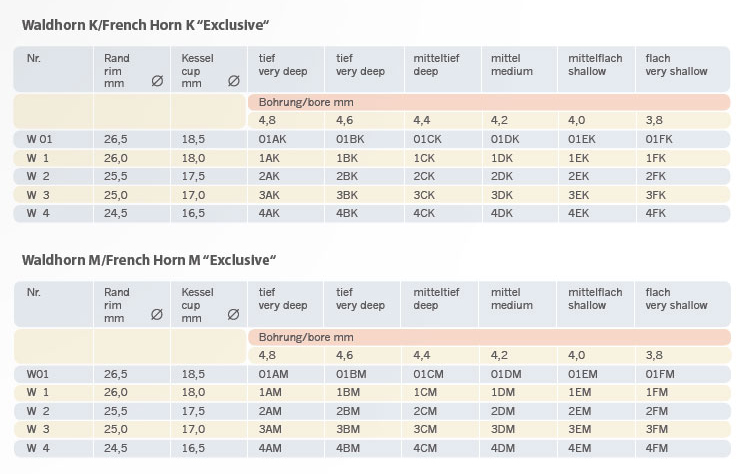Click the 4FK model cell
The height and width of the screenshot is (474, 751).
coord(656,213)
